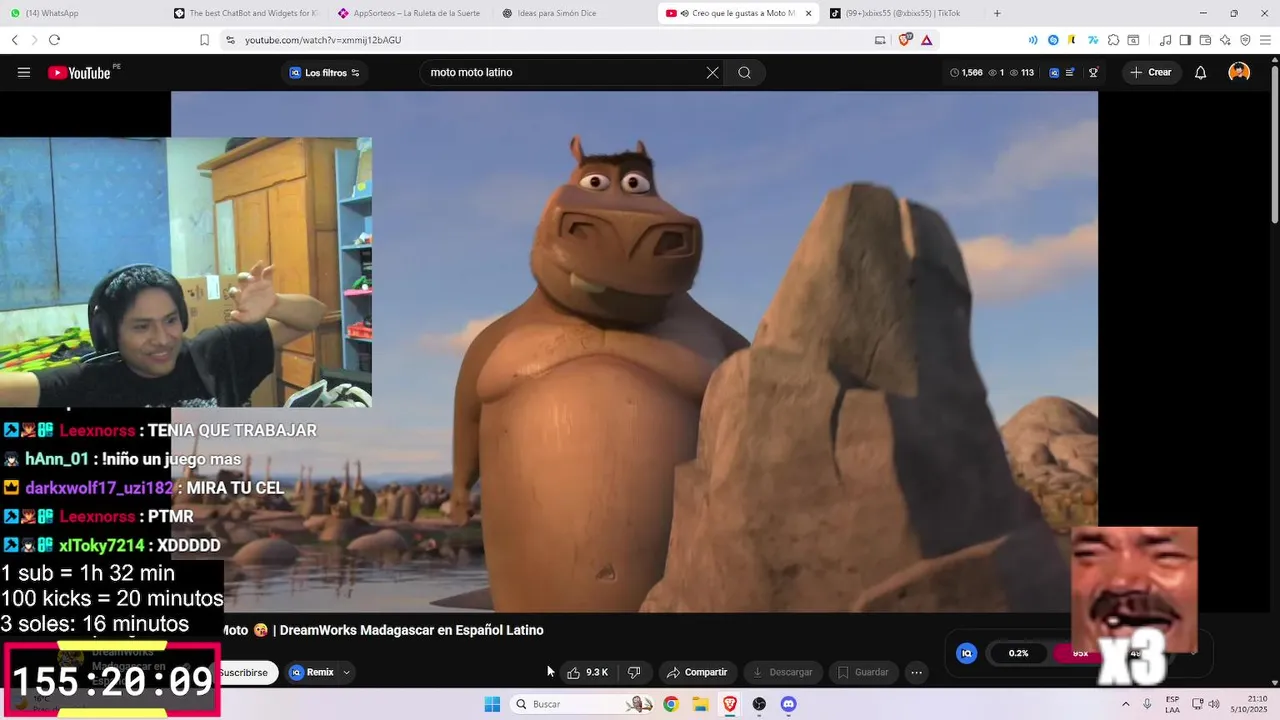Click the vidIQ trophy icon
1280x720 pixels.
1094,72
